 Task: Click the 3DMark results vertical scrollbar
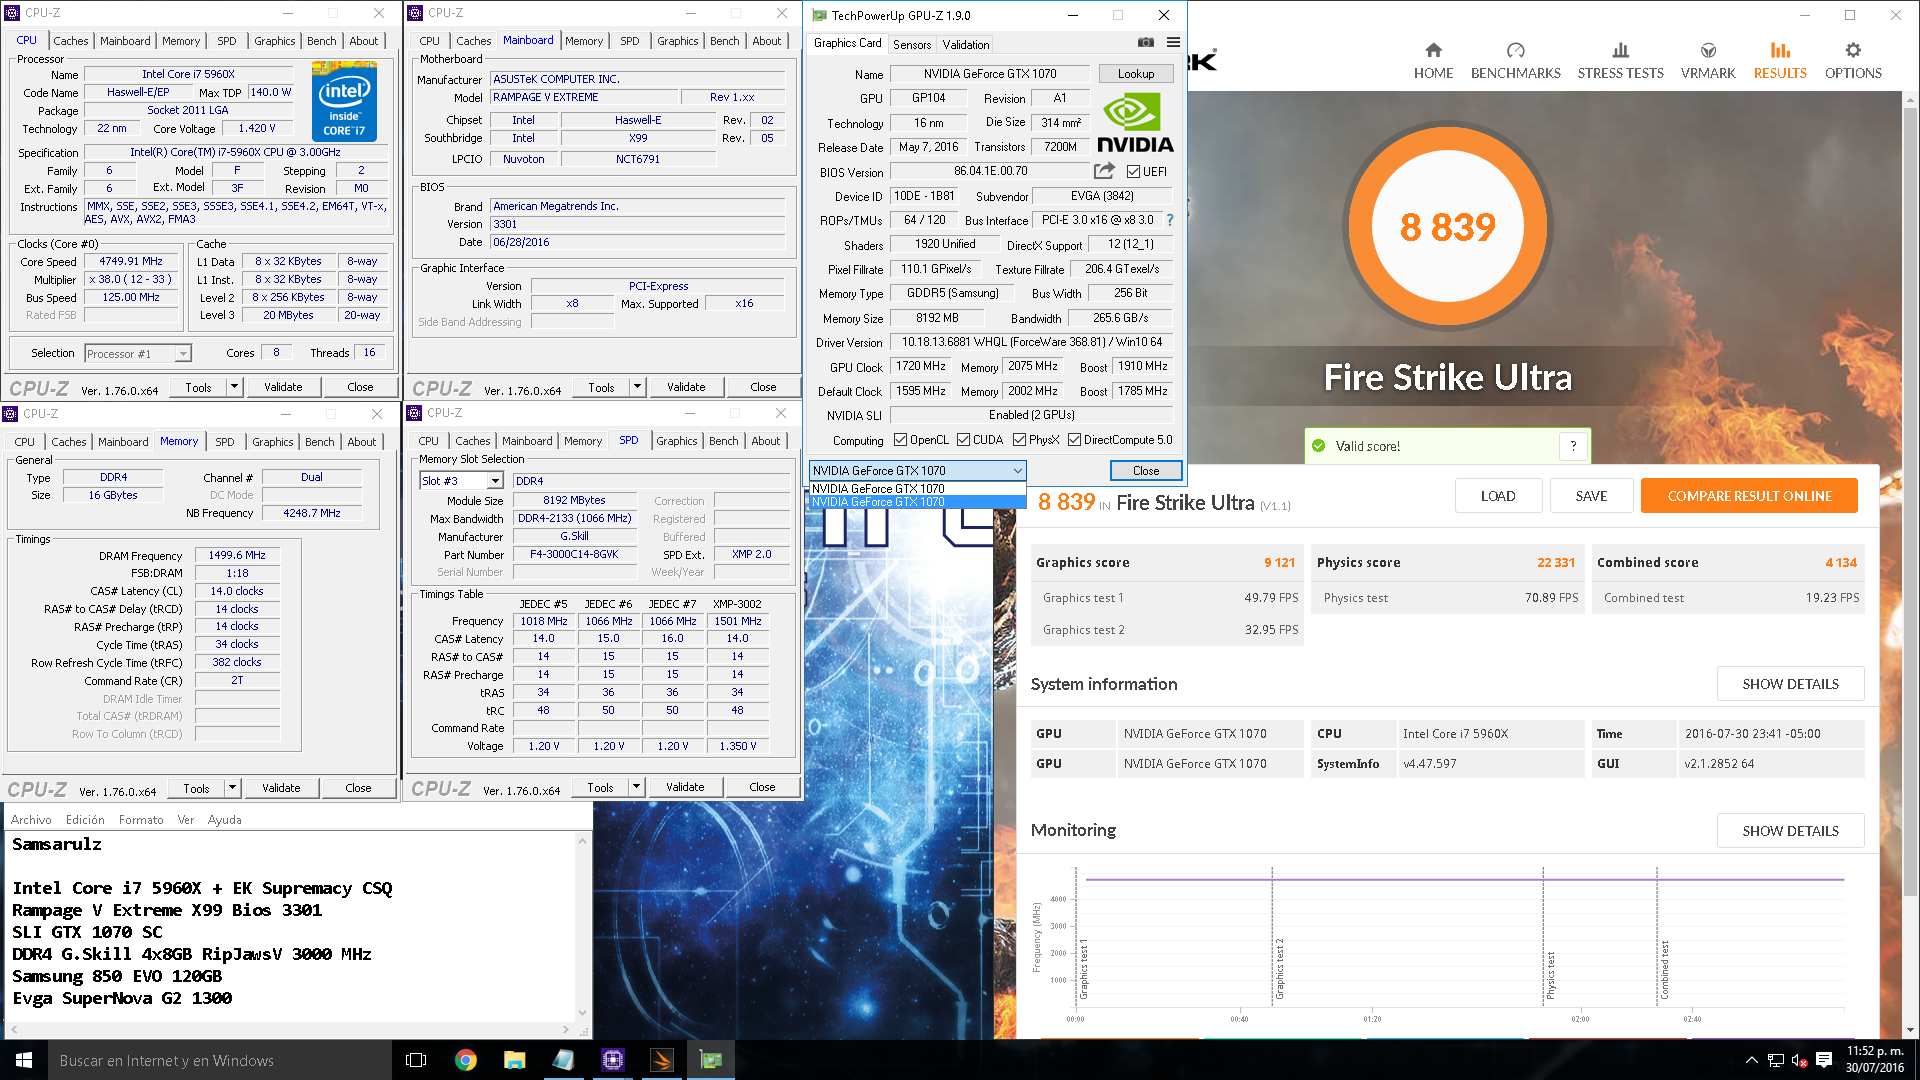1910,565
